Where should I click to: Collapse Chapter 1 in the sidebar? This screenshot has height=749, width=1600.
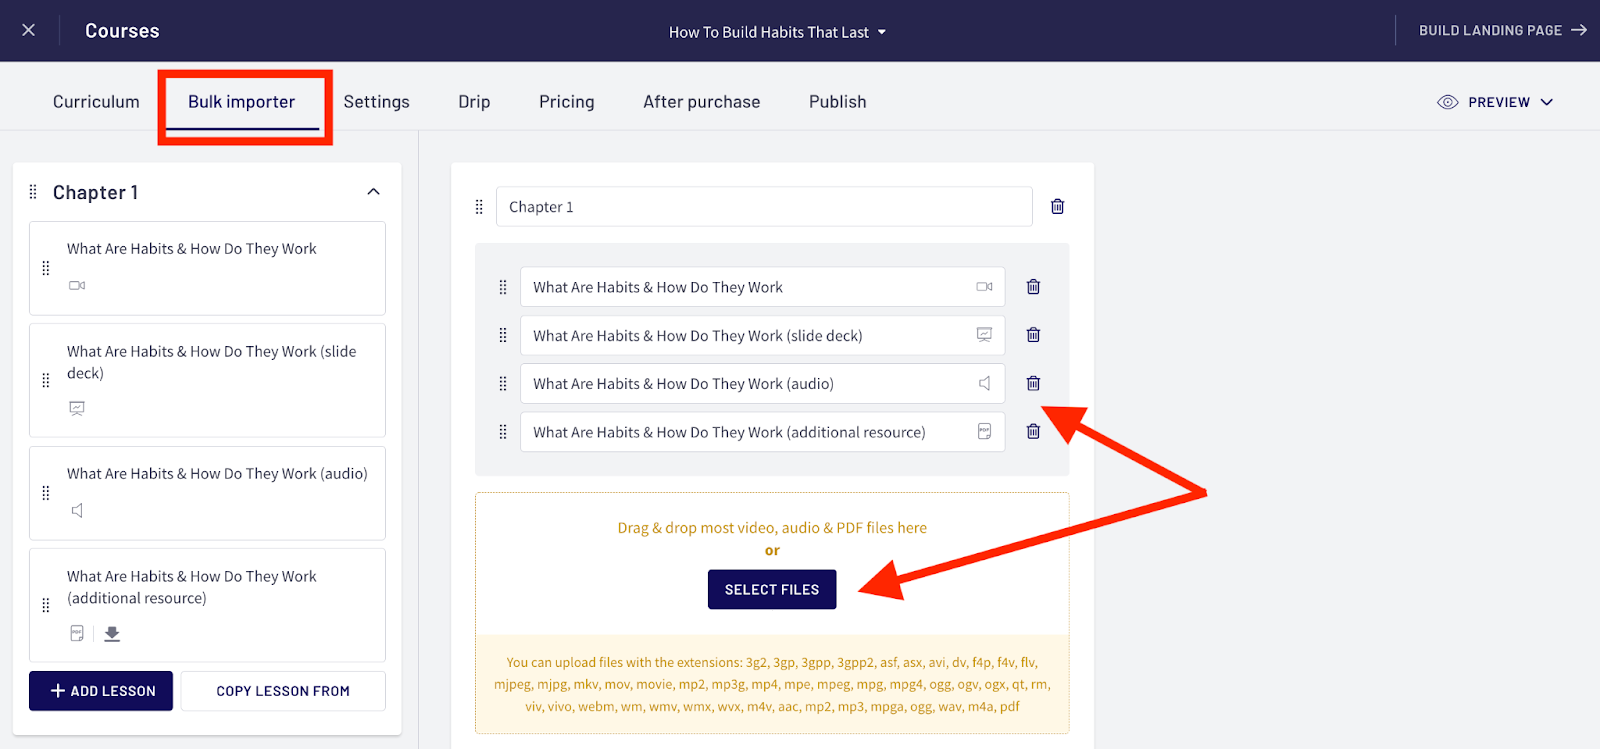click(373, 192)
